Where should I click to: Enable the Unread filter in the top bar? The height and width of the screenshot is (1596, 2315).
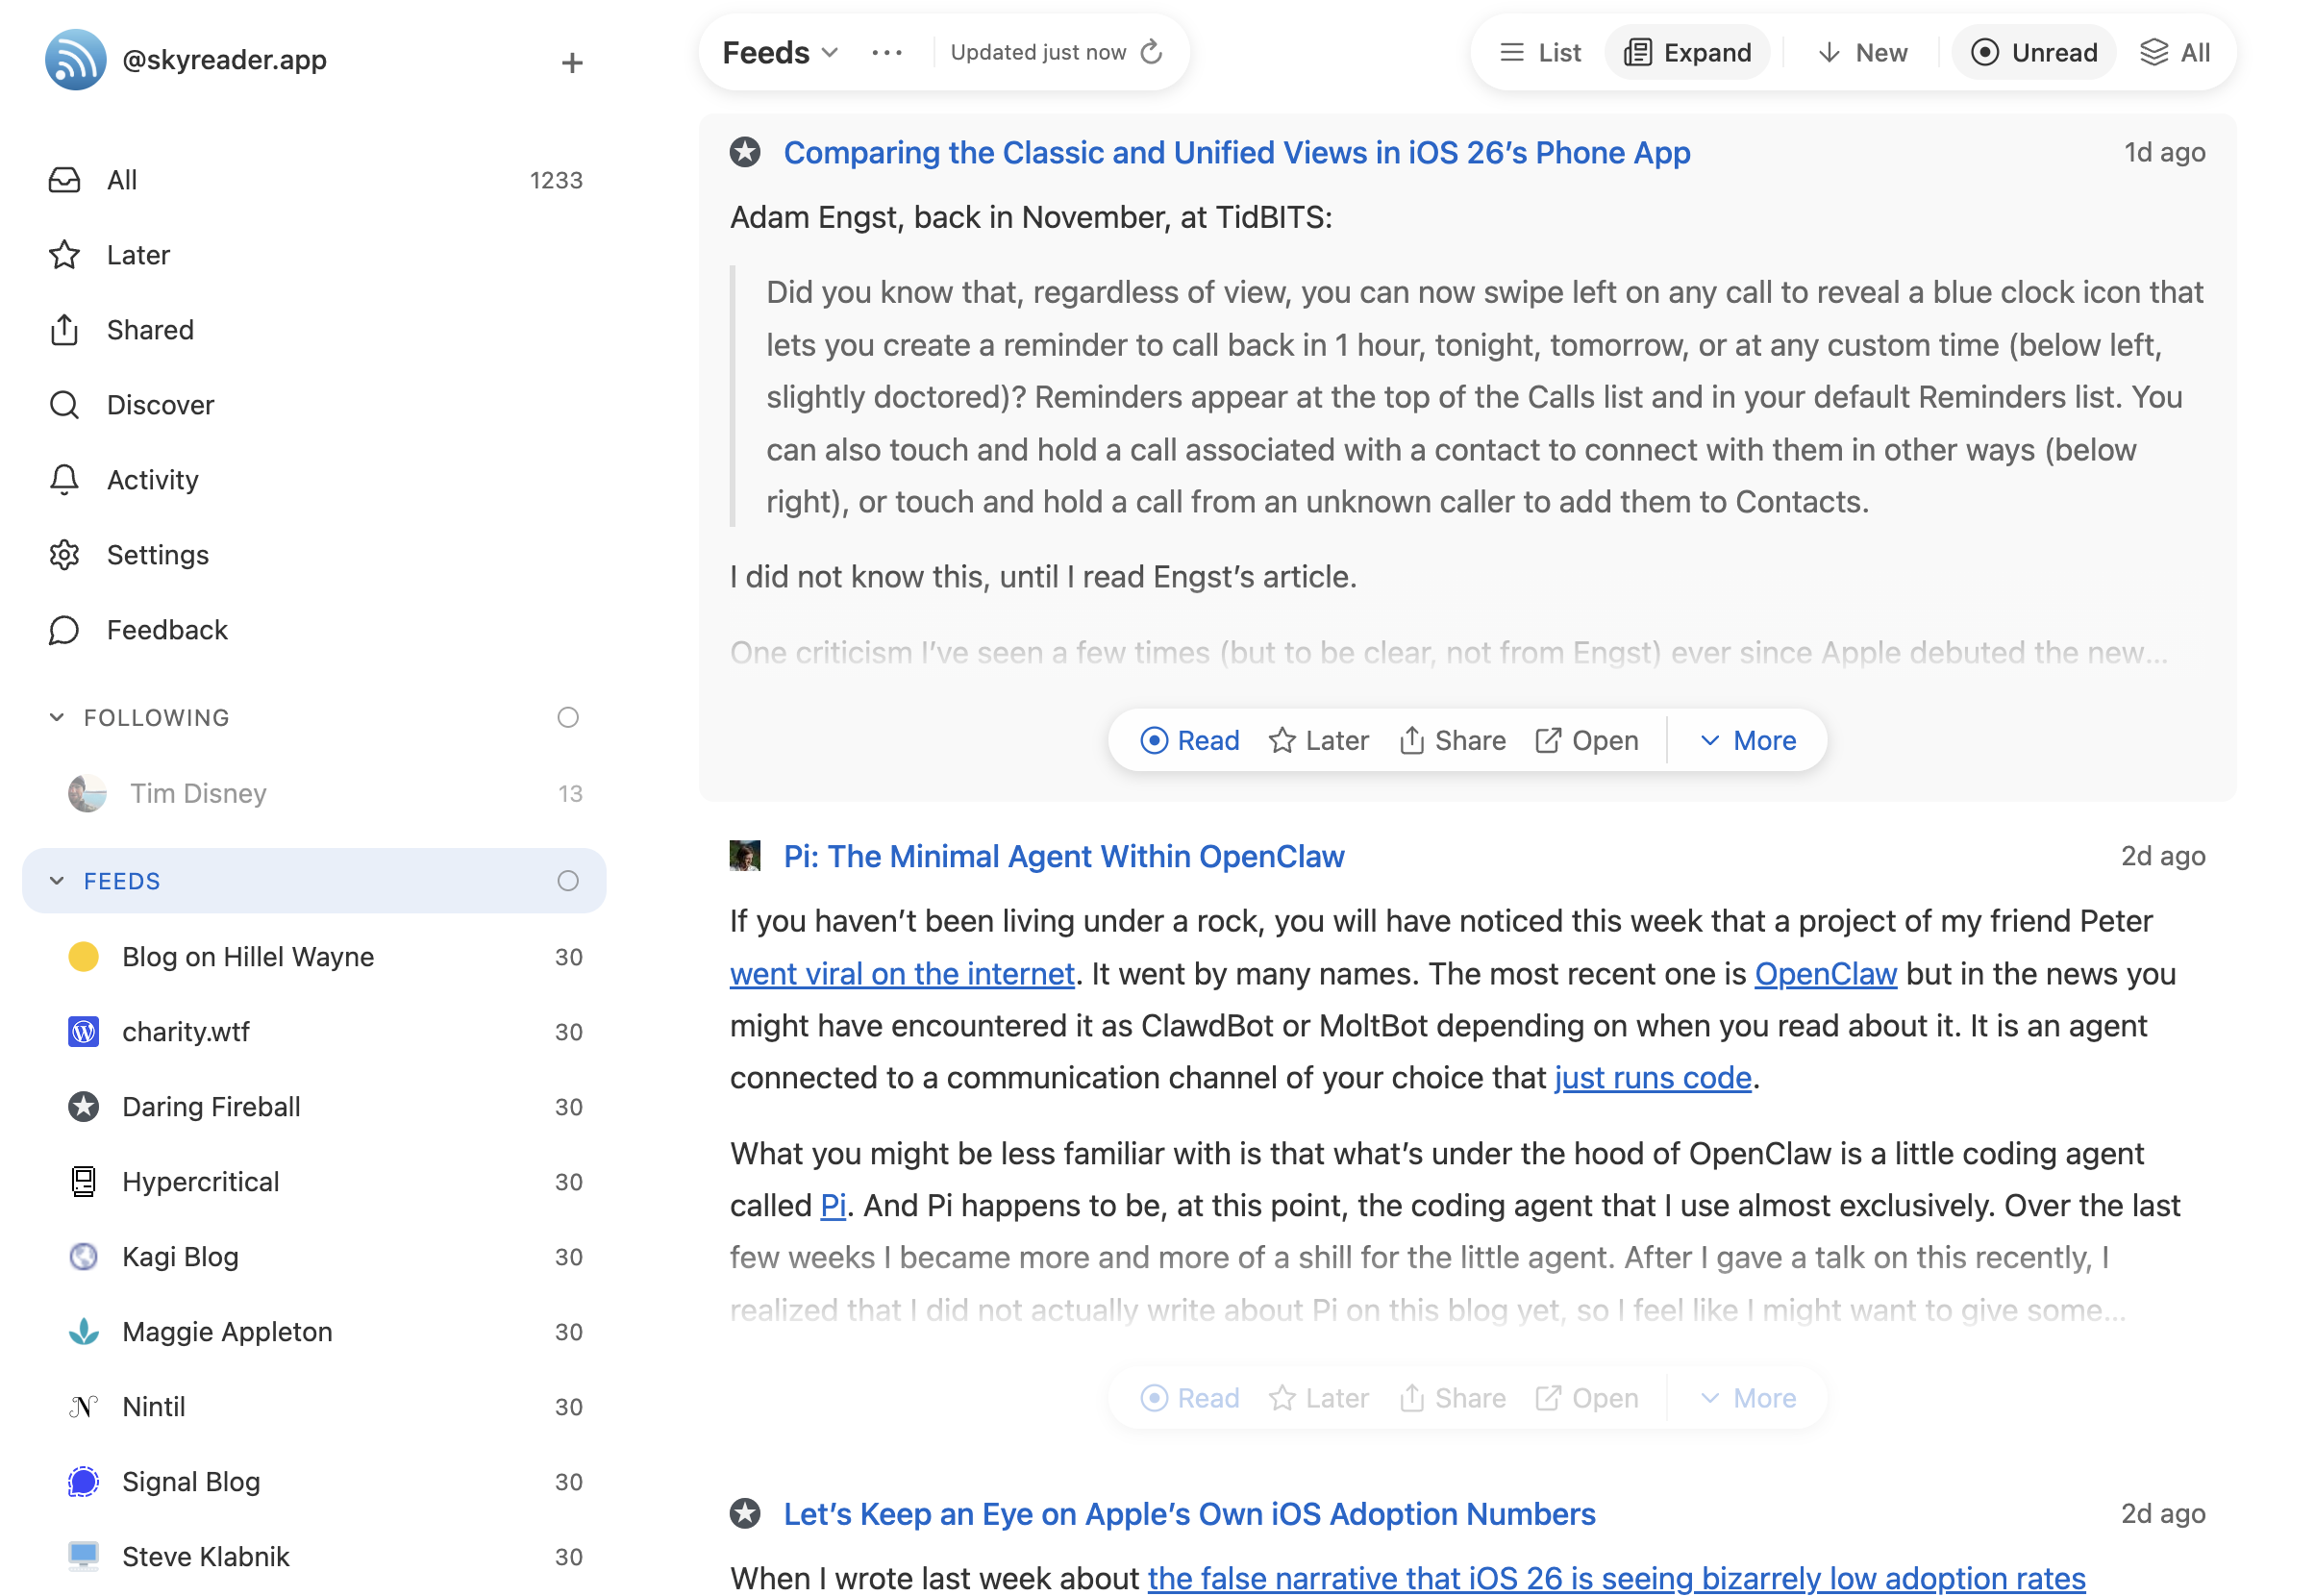pos(2033,52)
